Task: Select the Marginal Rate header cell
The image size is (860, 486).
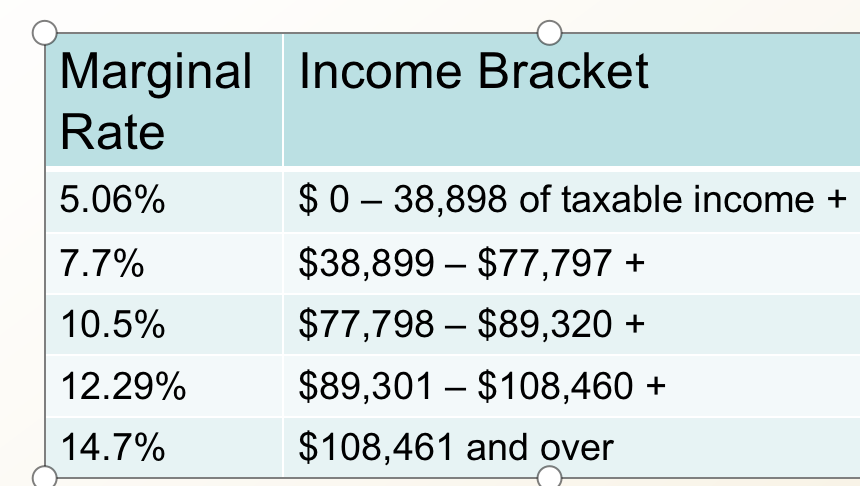Action: tap(164, 100)
